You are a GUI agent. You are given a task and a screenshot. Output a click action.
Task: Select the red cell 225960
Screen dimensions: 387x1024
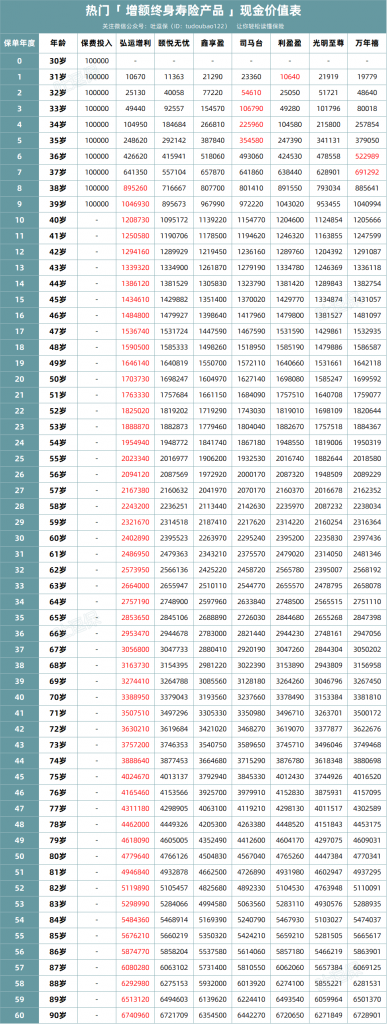tap(252, 123)
